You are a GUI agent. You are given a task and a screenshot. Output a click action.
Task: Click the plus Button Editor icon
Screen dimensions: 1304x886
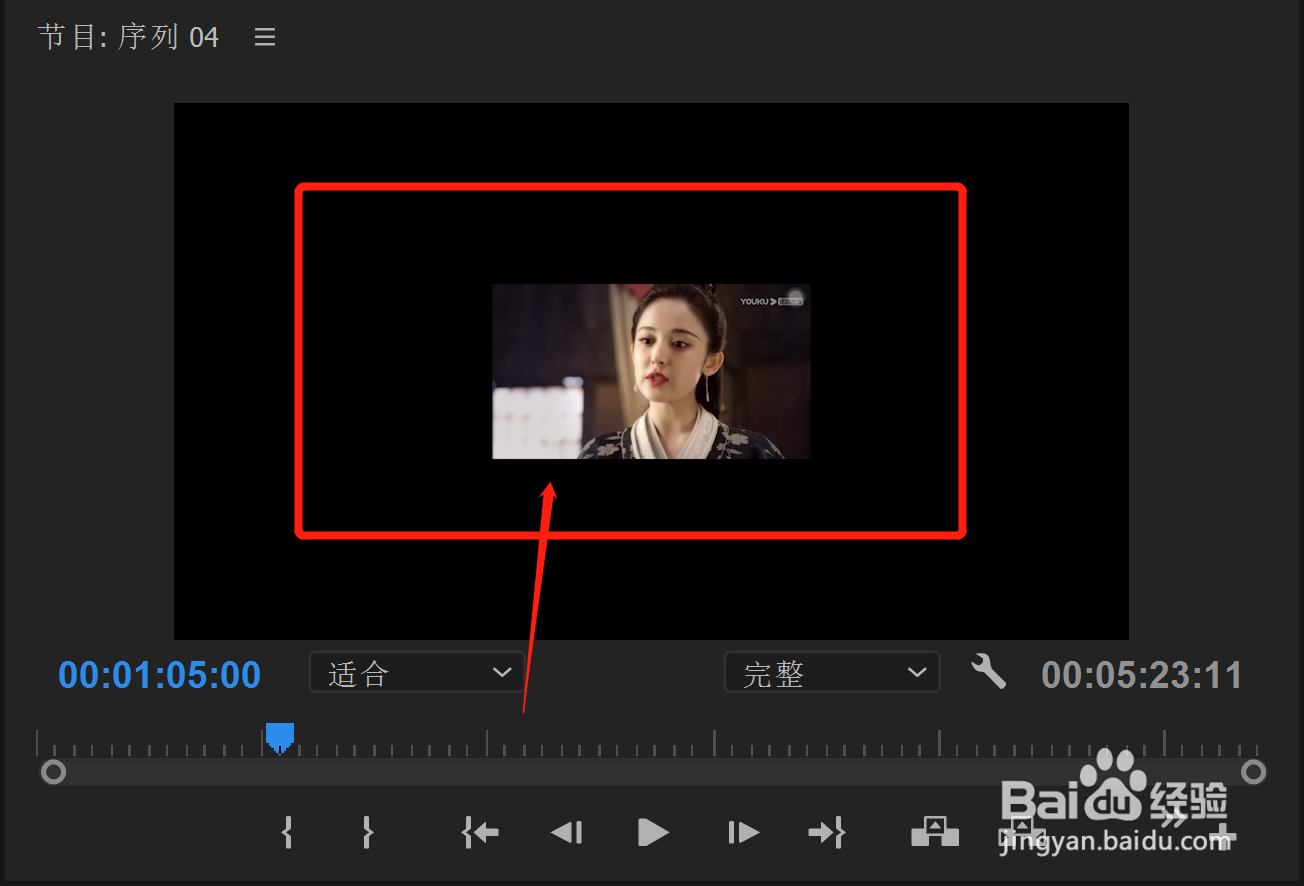[1223, 836]
